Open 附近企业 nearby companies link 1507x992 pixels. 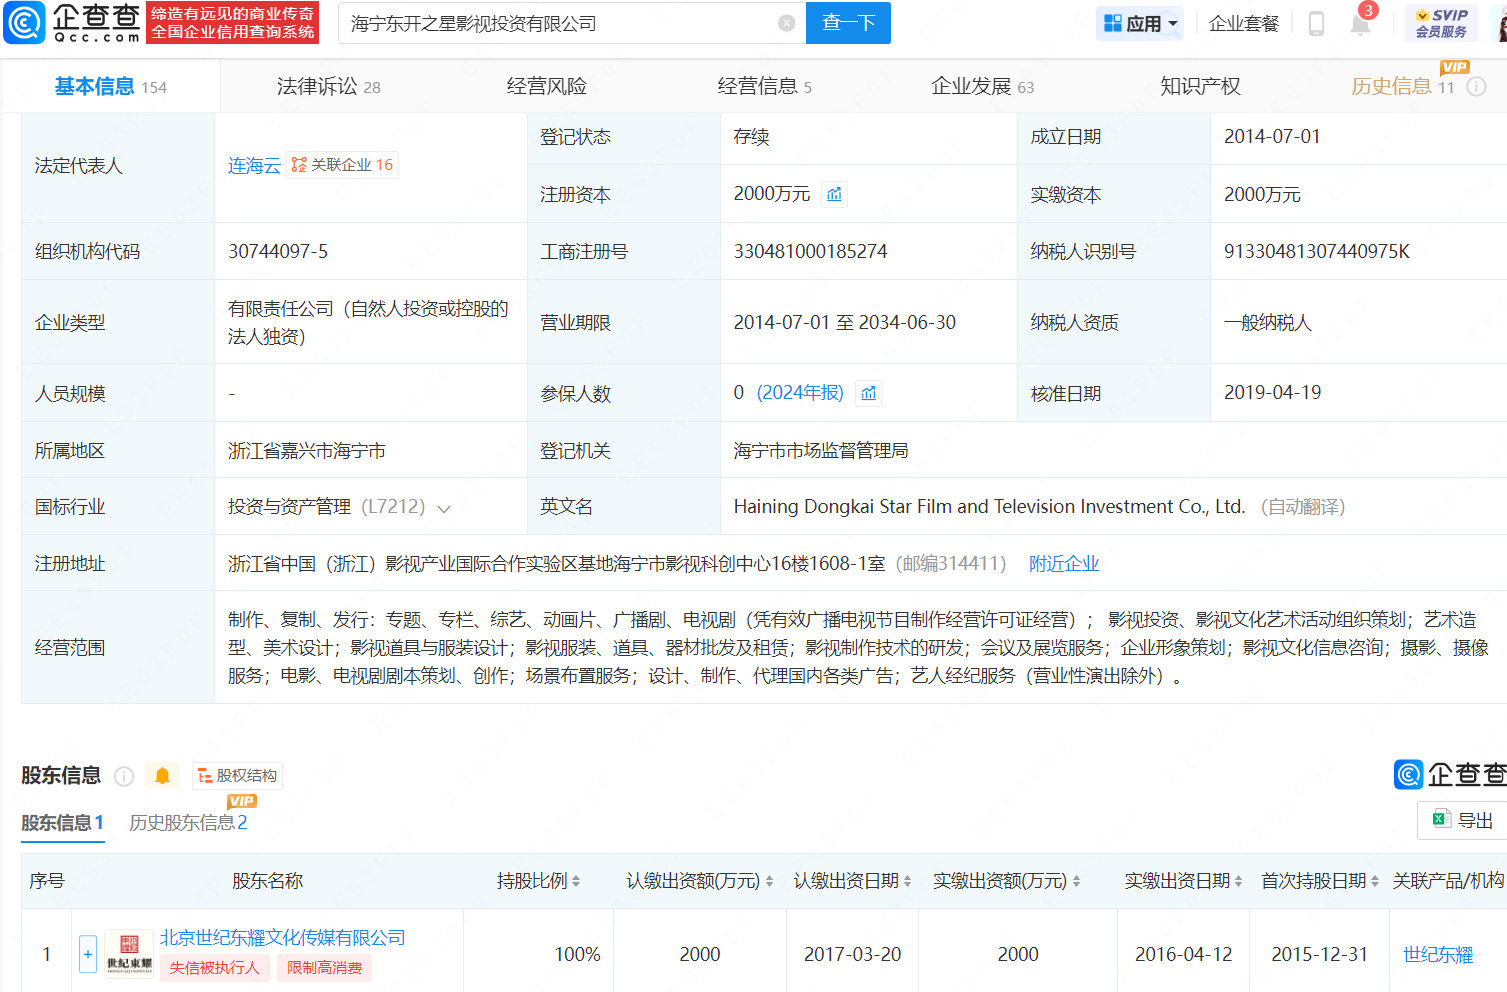(1064, 564)
